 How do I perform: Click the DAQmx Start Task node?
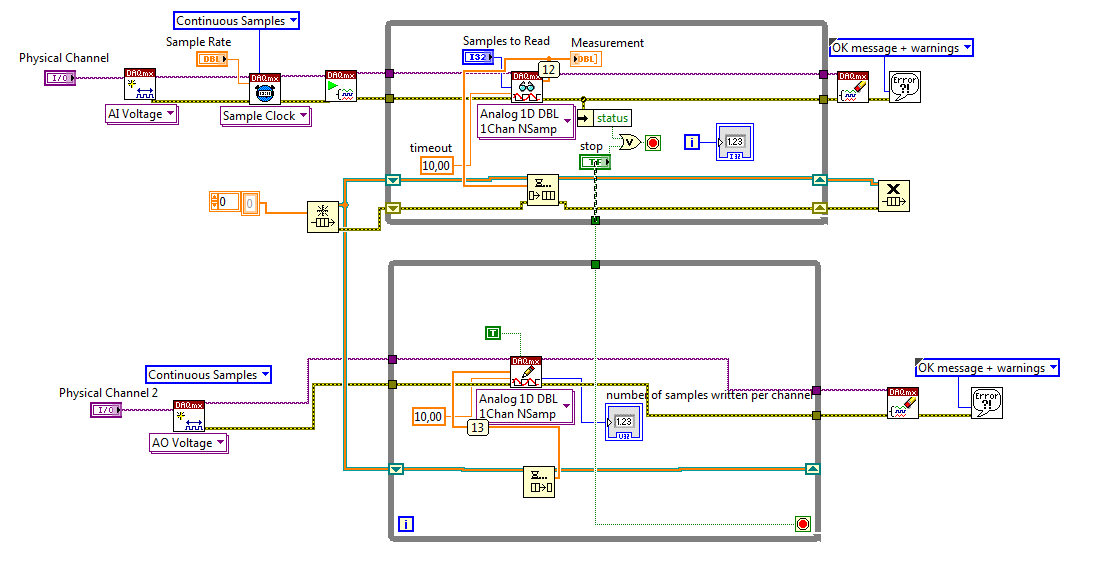(341, 86)
